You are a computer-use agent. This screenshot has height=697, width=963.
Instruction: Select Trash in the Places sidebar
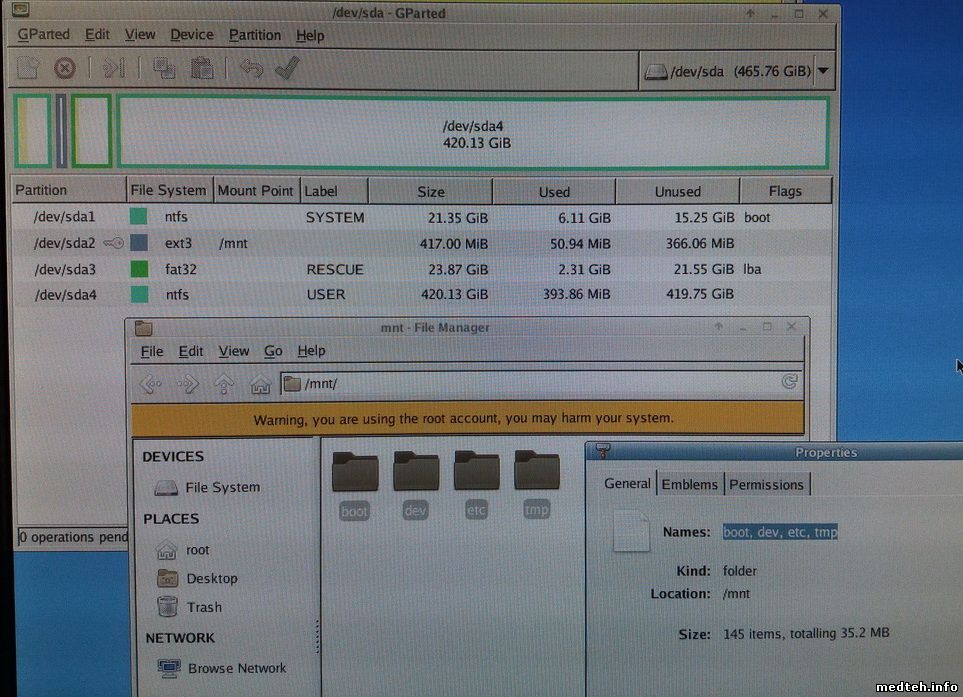pyautogui.click(x=204, y=607)
